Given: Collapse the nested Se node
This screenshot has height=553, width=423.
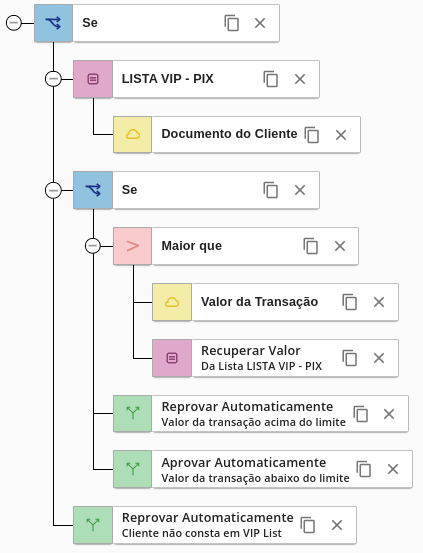Looking at the screenshot, I should click(53, 190).
